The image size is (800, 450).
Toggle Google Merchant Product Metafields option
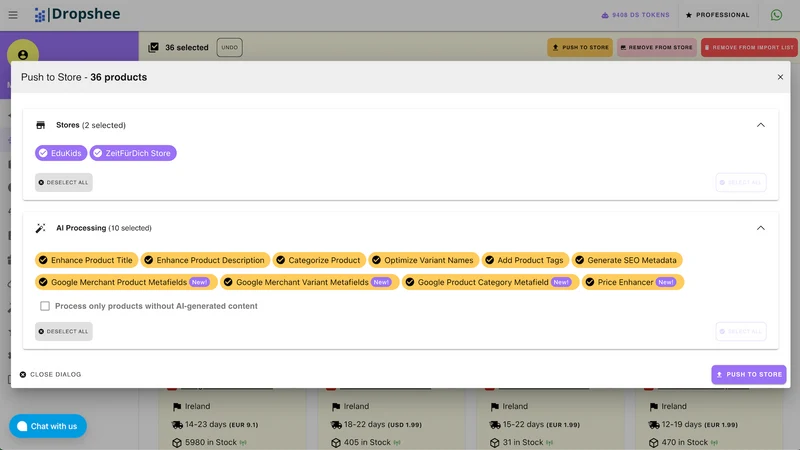click(x=126, y=282)
